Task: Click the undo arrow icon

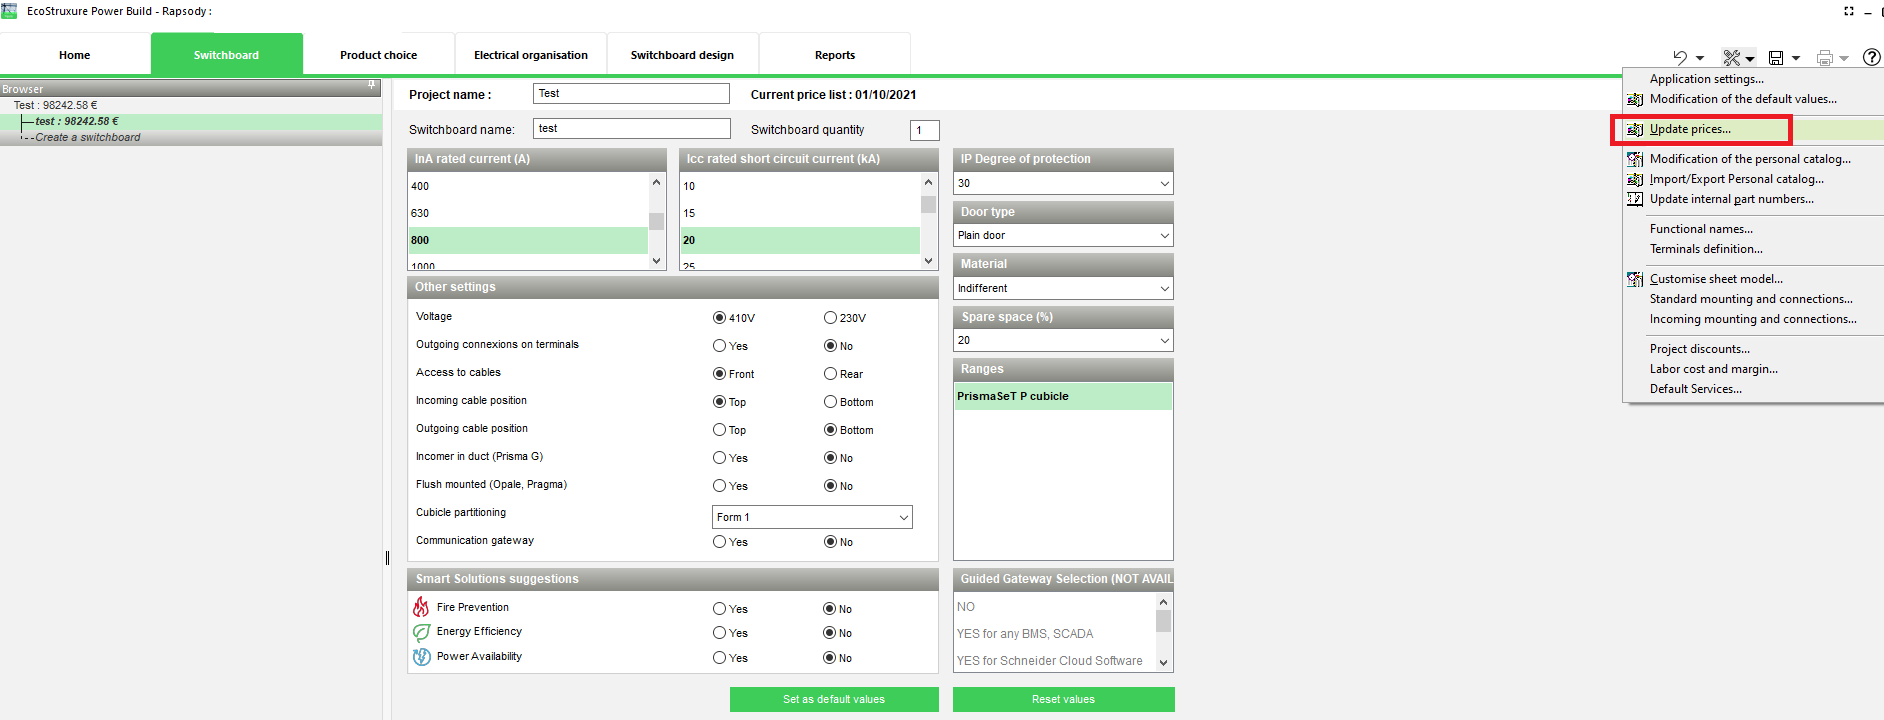Action: coord(1680,57)
